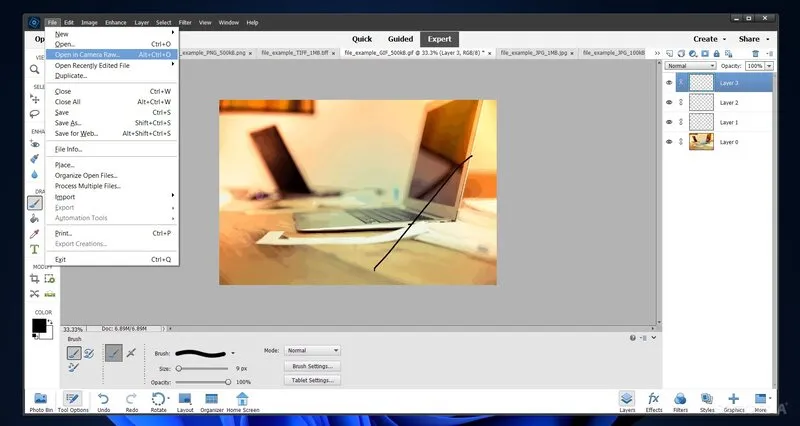Expand the Import submenu

pyautogui.click(x=112, y=196)
